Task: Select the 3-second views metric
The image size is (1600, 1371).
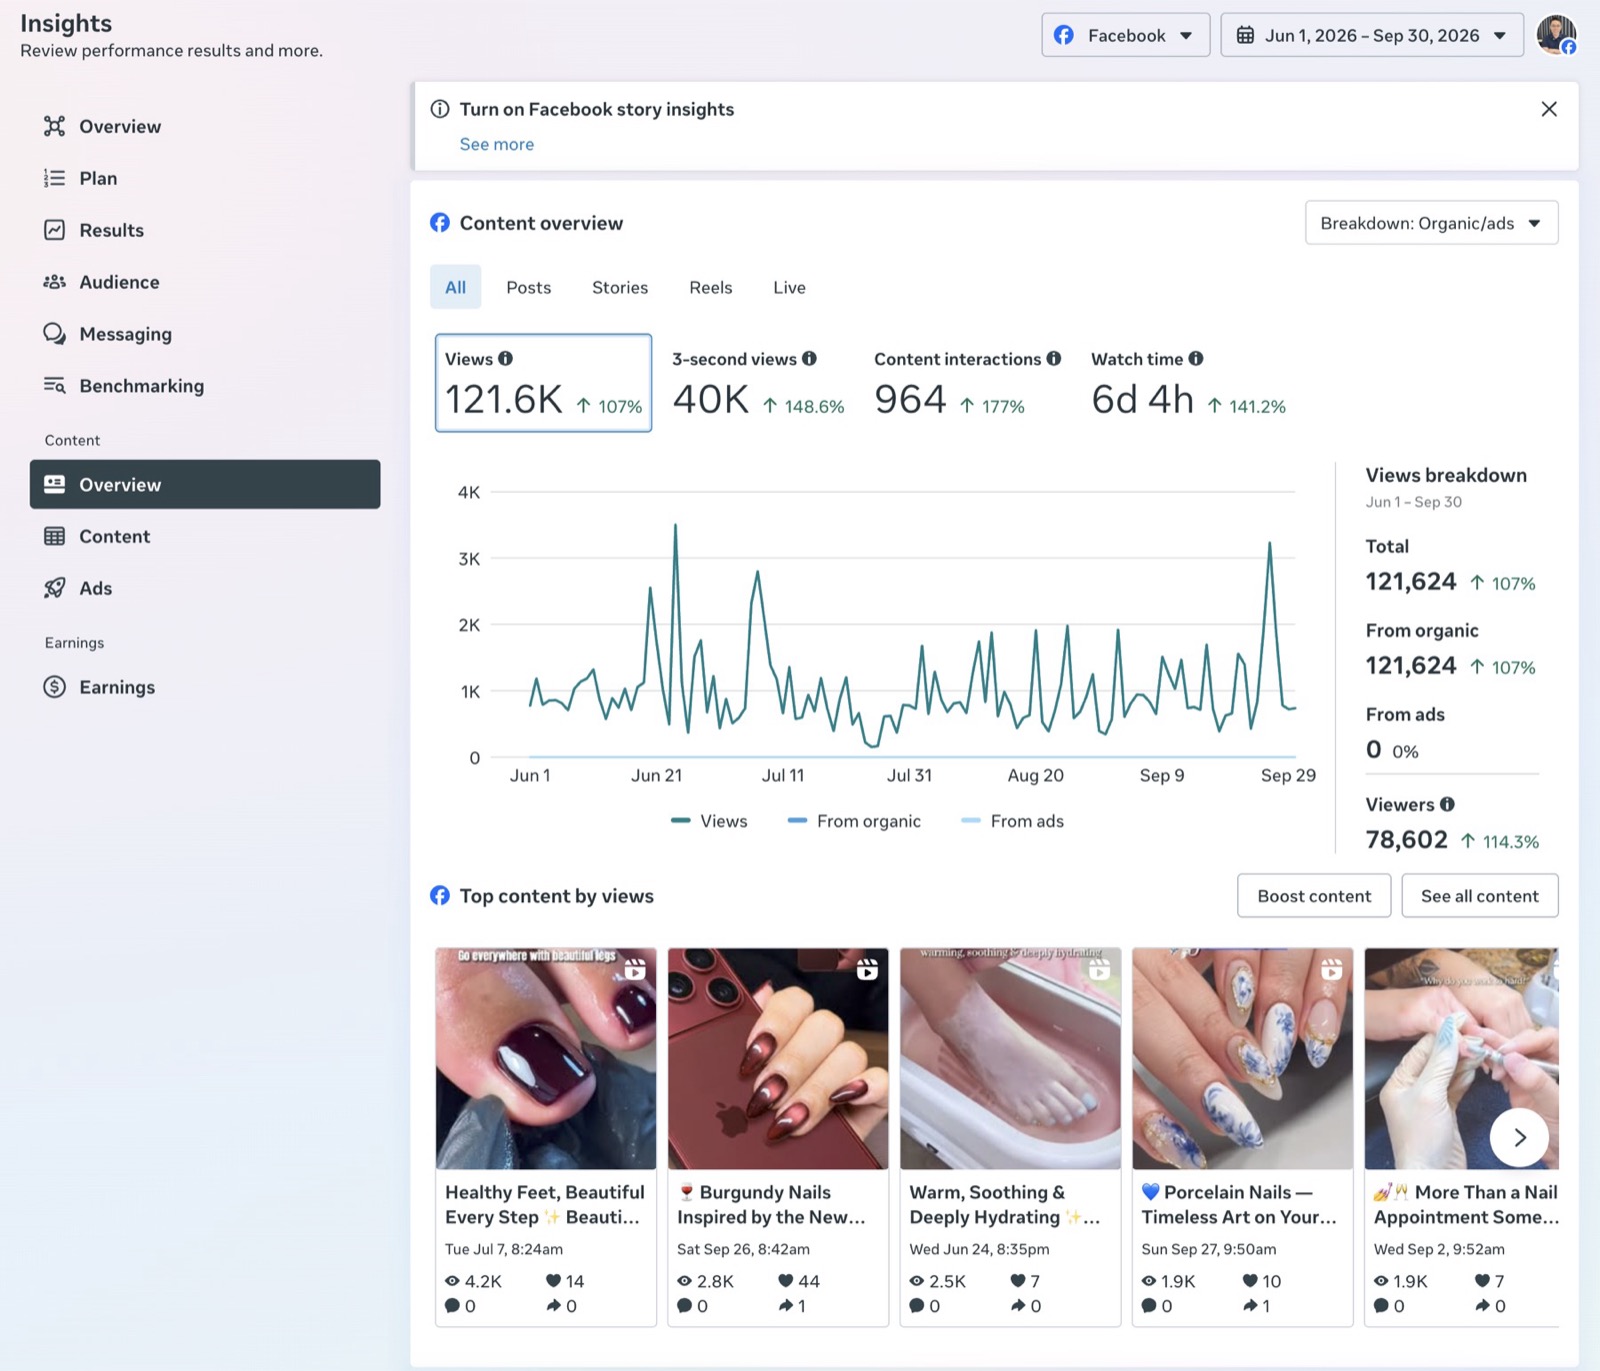Action: pos(758,383)
